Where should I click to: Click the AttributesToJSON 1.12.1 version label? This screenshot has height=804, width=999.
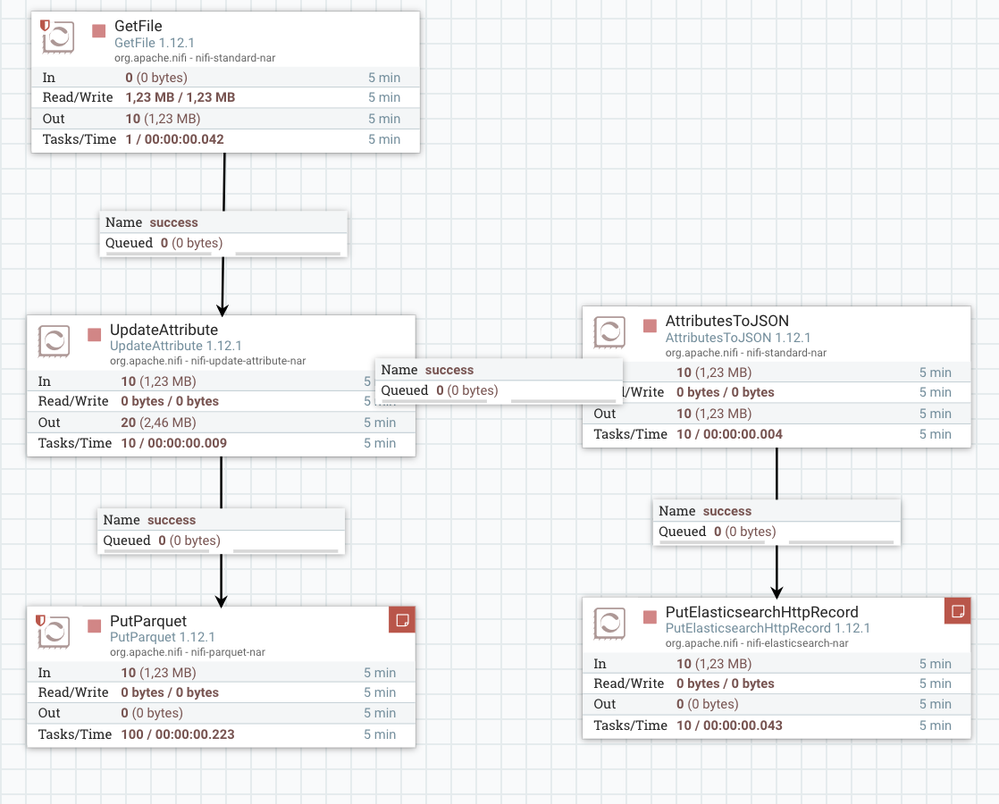[738, 338]
